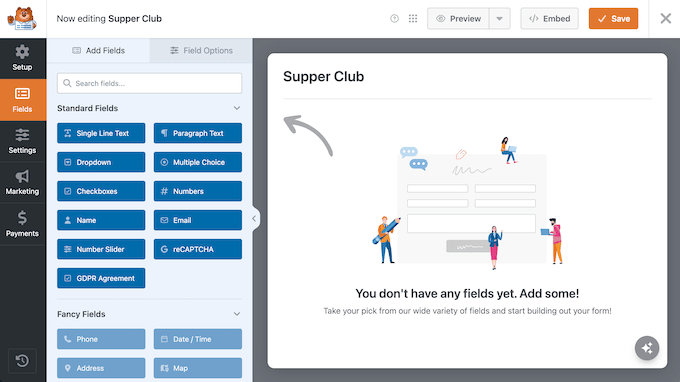
Task: Open the Settings sidebar section
Action: tap(23, 141)
